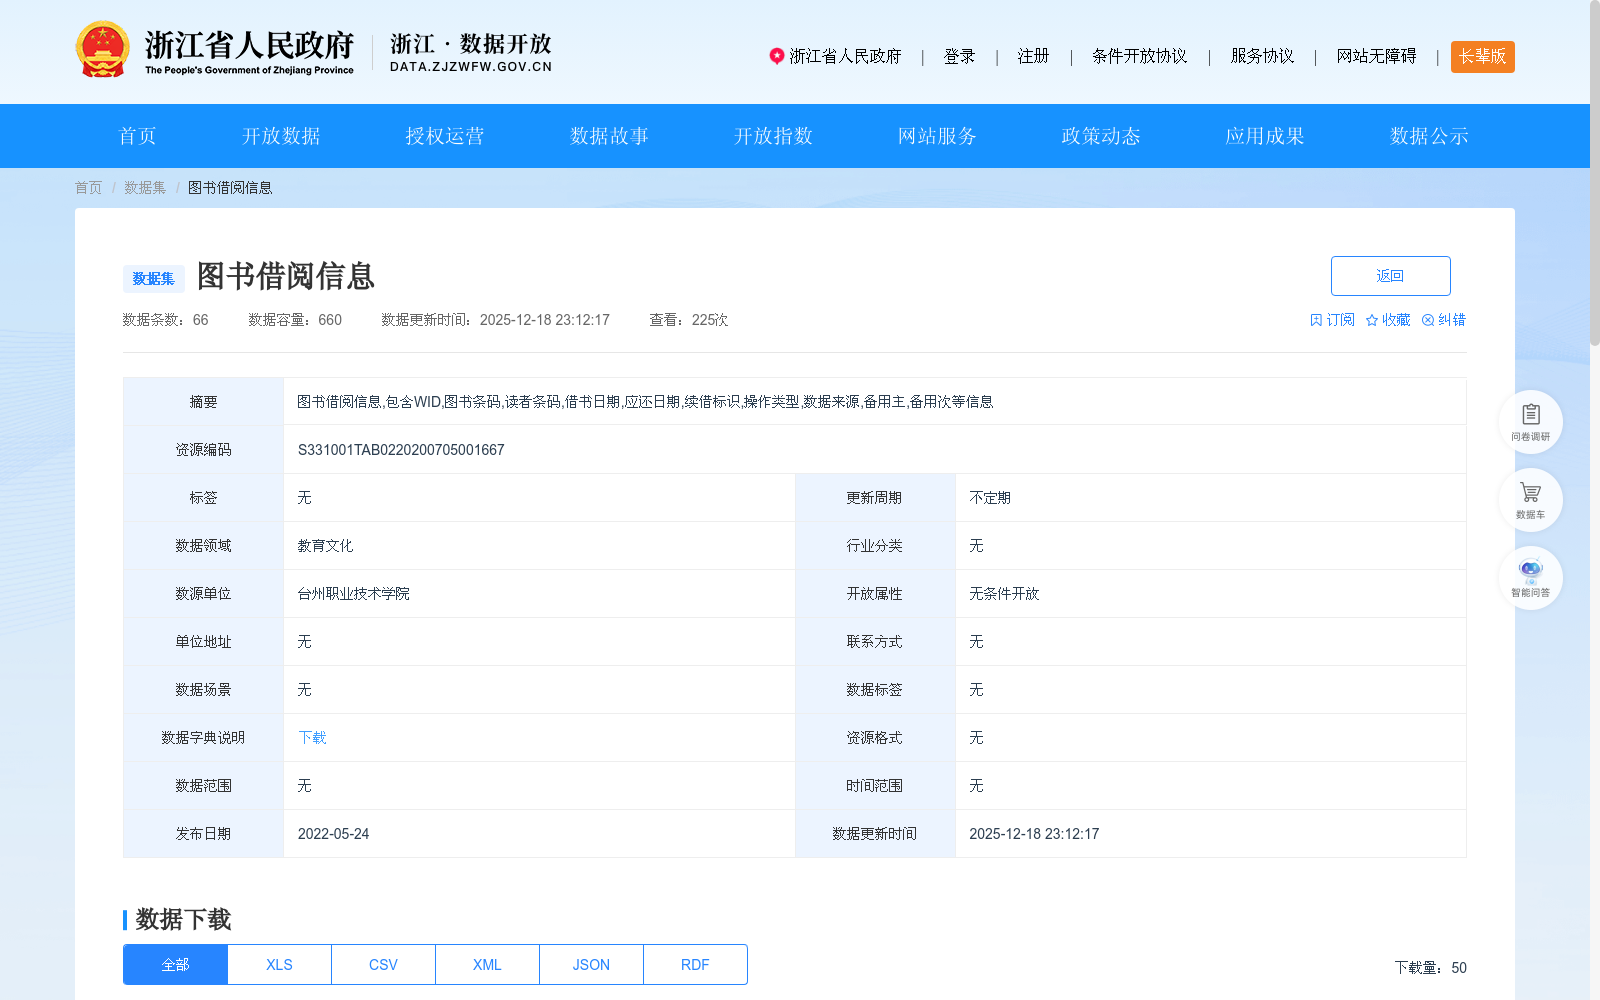This screenshot has width=1600, height=1000.
Task: Open the 服务协议 link
Action: pos(1262,56)
